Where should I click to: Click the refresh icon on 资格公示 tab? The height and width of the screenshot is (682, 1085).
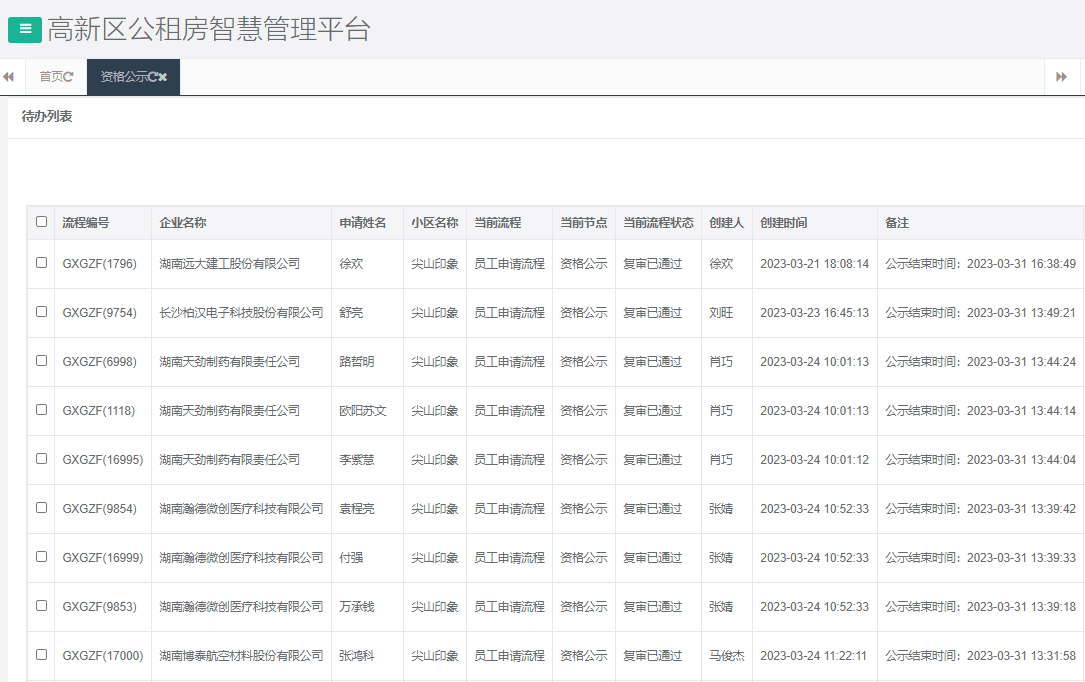coord(153,76)
